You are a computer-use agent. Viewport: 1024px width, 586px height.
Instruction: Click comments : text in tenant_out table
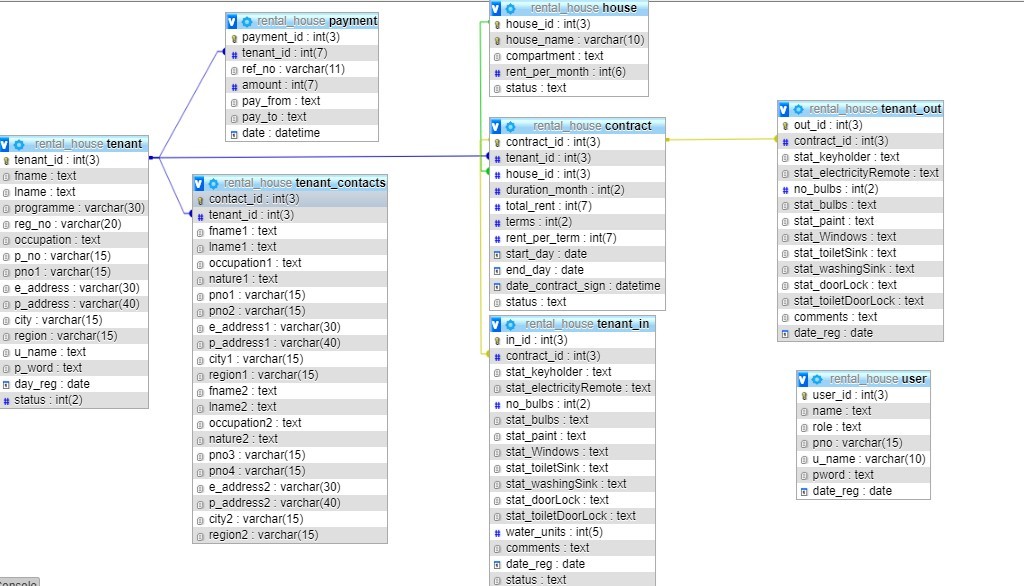(x=860, y=317)
